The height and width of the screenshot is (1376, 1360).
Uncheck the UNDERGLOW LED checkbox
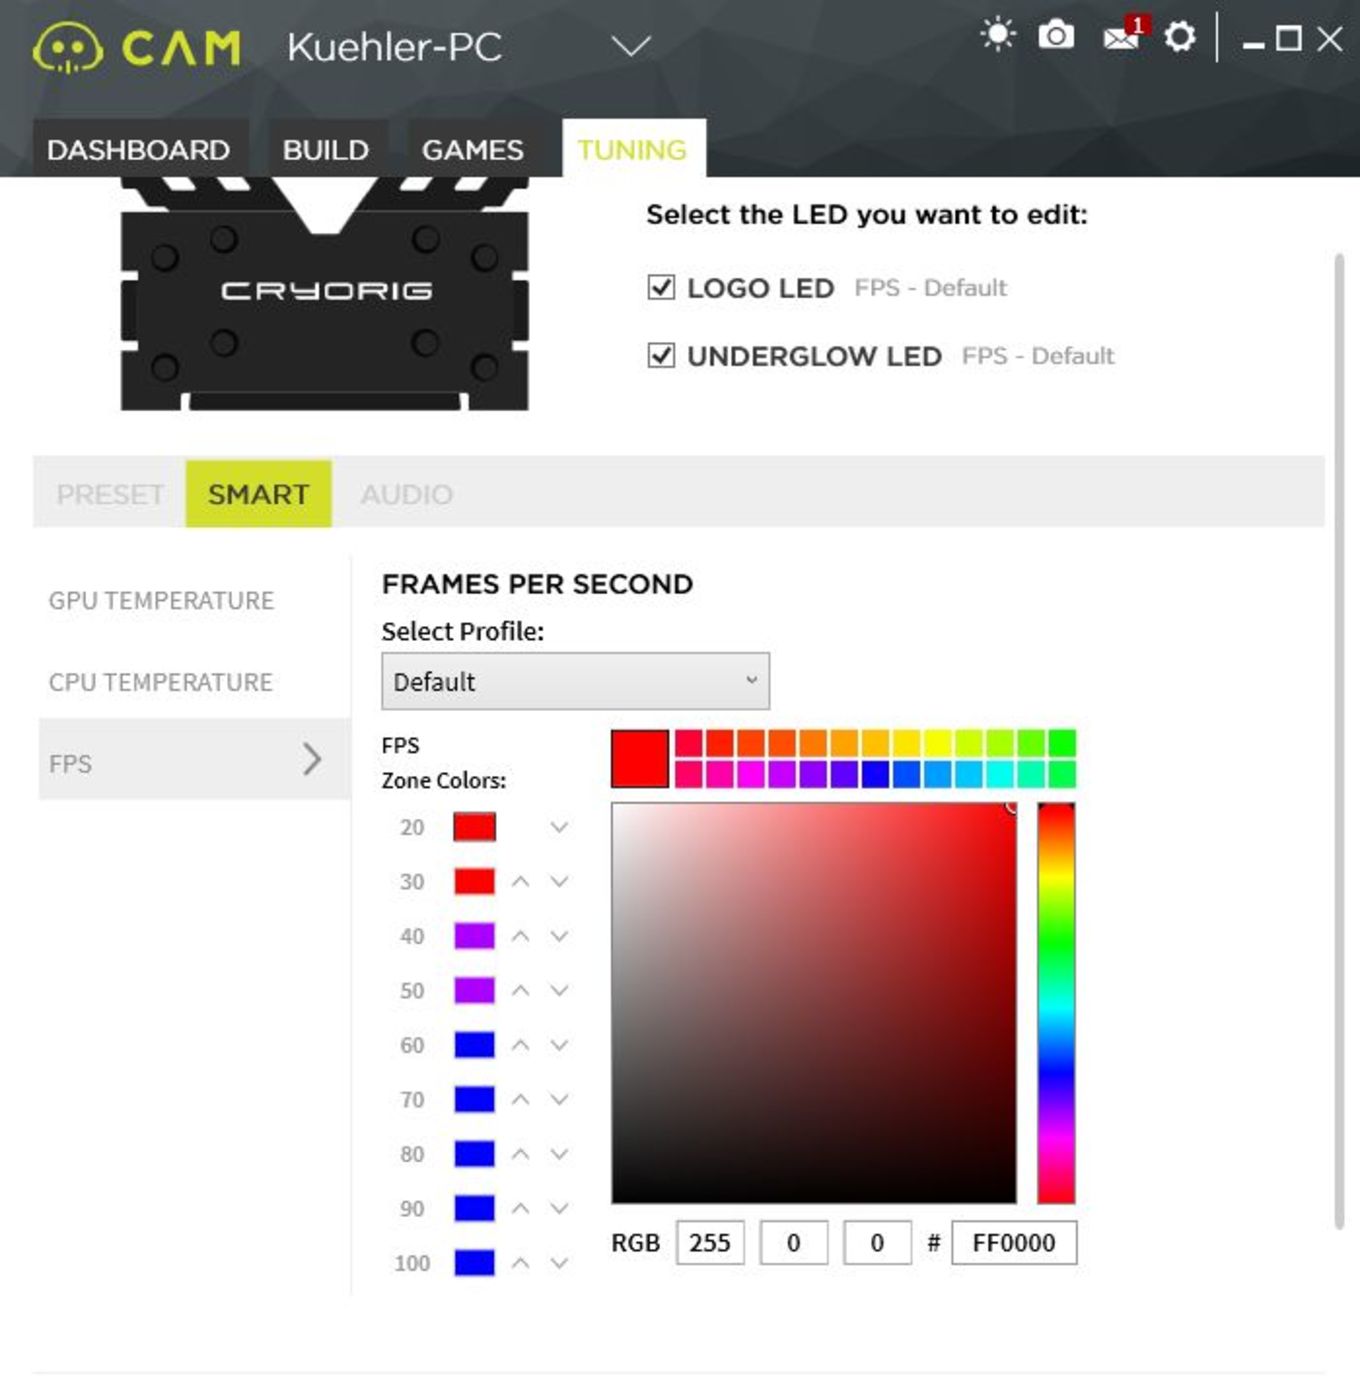click(661, 355)
